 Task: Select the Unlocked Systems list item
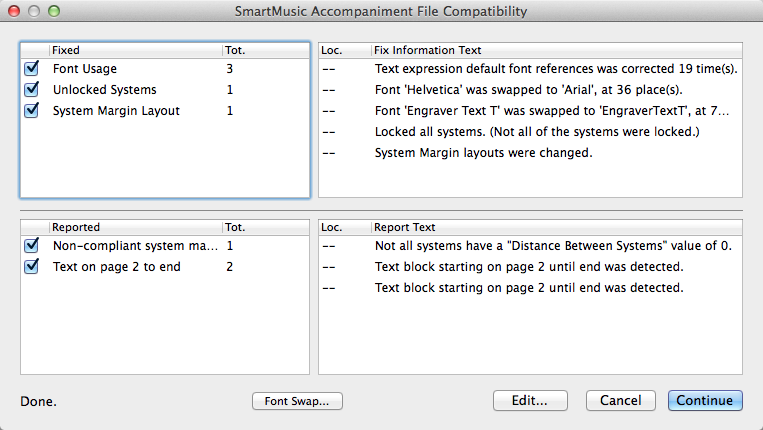tap(165, 90)
